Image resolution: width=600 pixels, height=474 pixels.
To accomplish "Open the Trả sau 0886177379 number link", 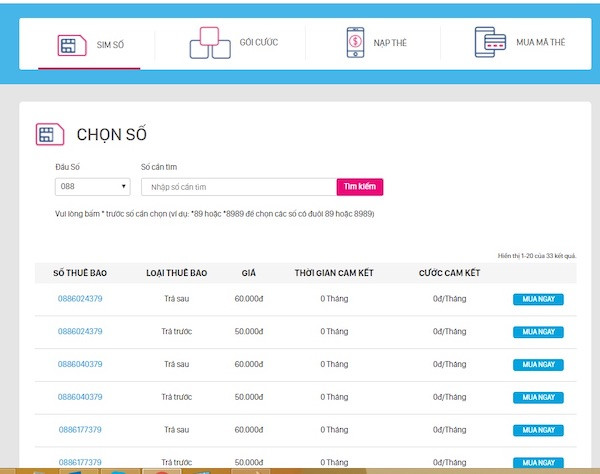I will [x=80, y=430].
